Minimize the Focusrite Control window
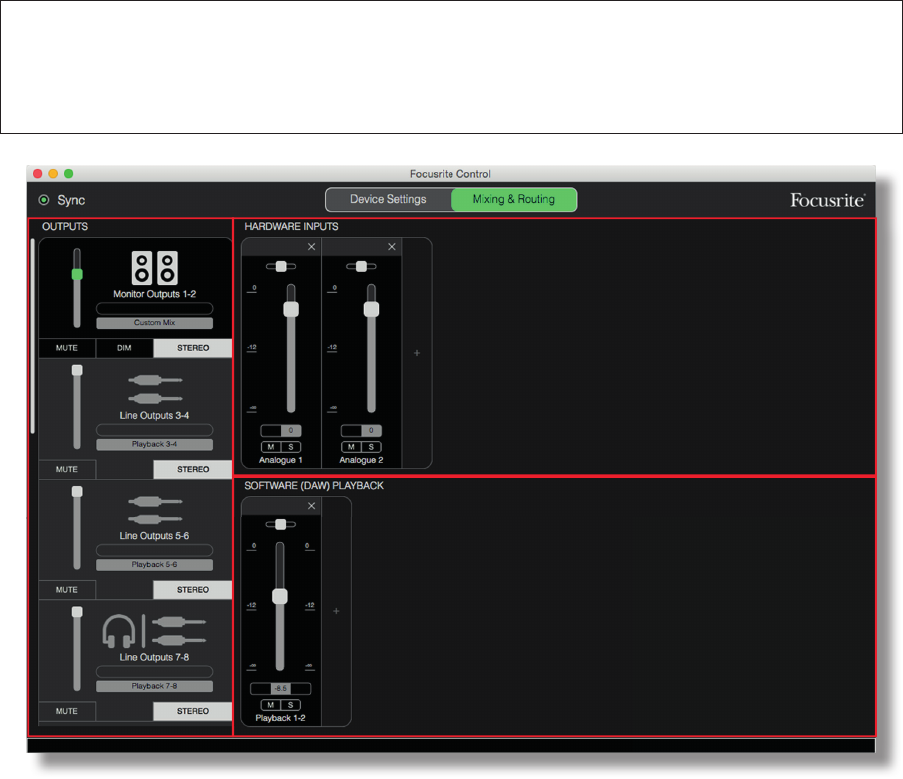This screenshot has width=903, height=779. 53,173
